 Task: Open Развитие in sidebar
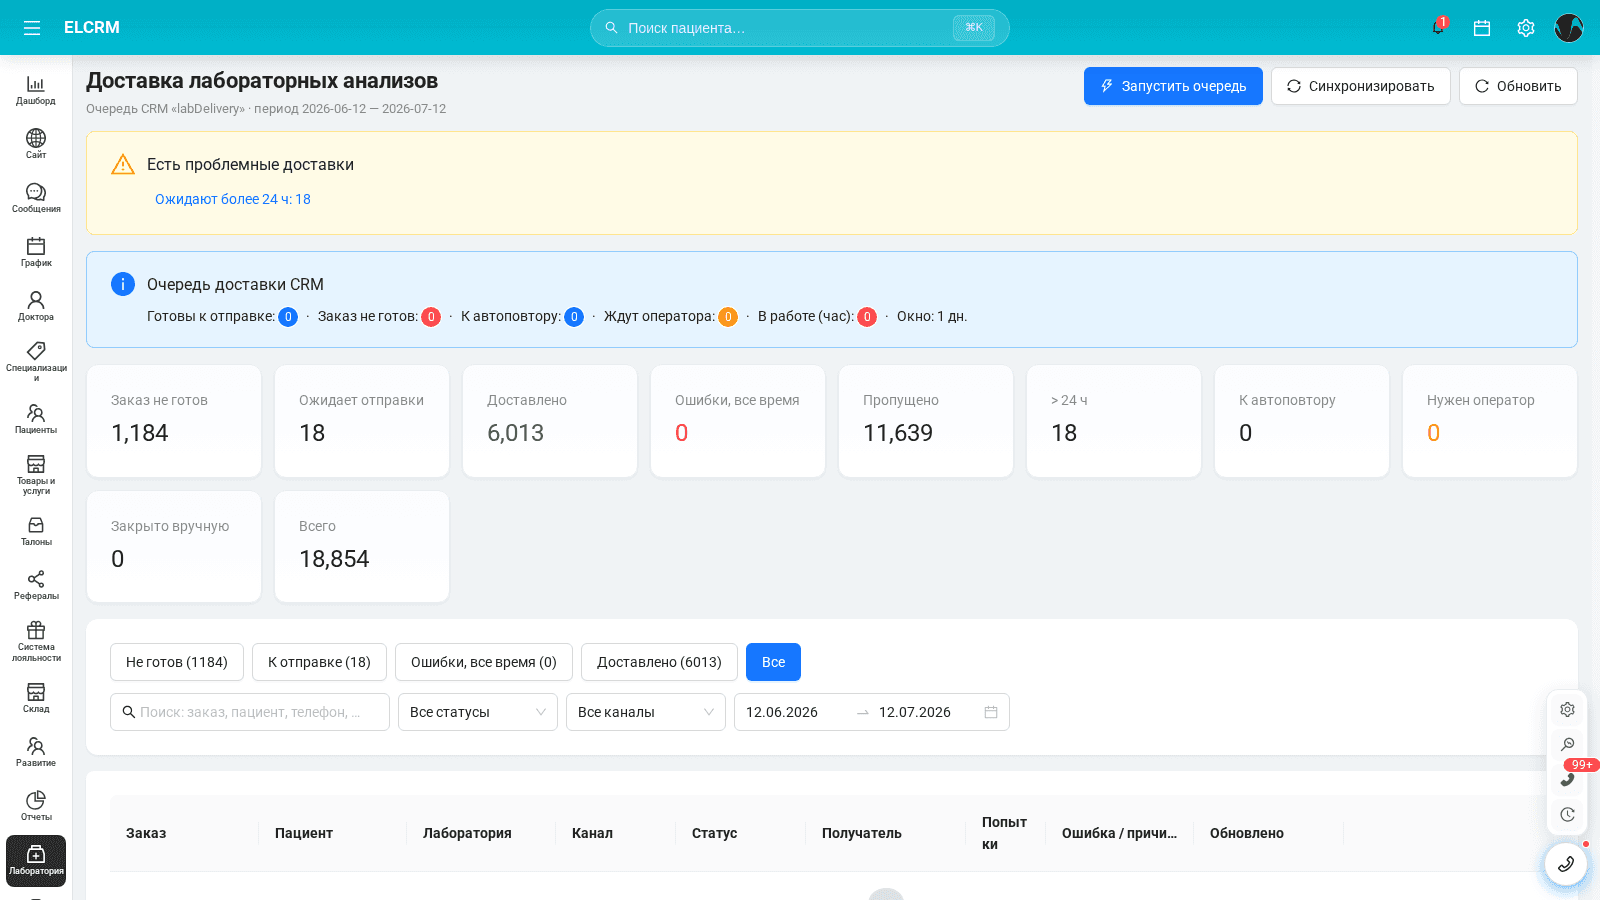pos(36,752)
